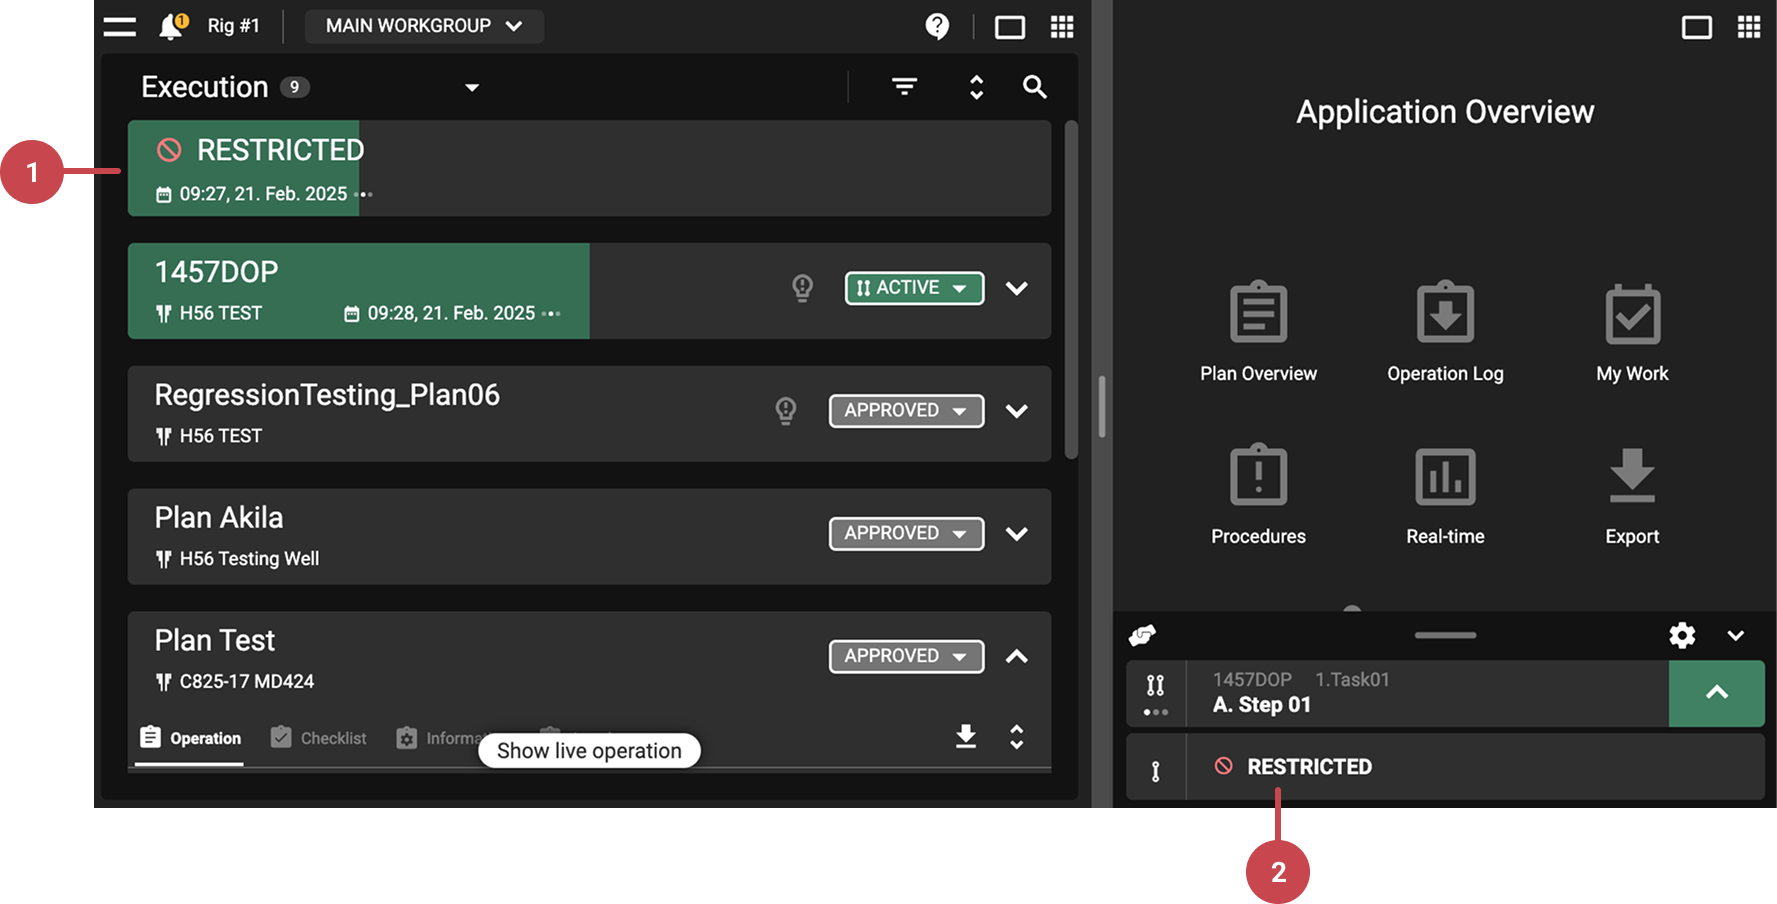Open notifications bell with alert badge

point(172,26)
